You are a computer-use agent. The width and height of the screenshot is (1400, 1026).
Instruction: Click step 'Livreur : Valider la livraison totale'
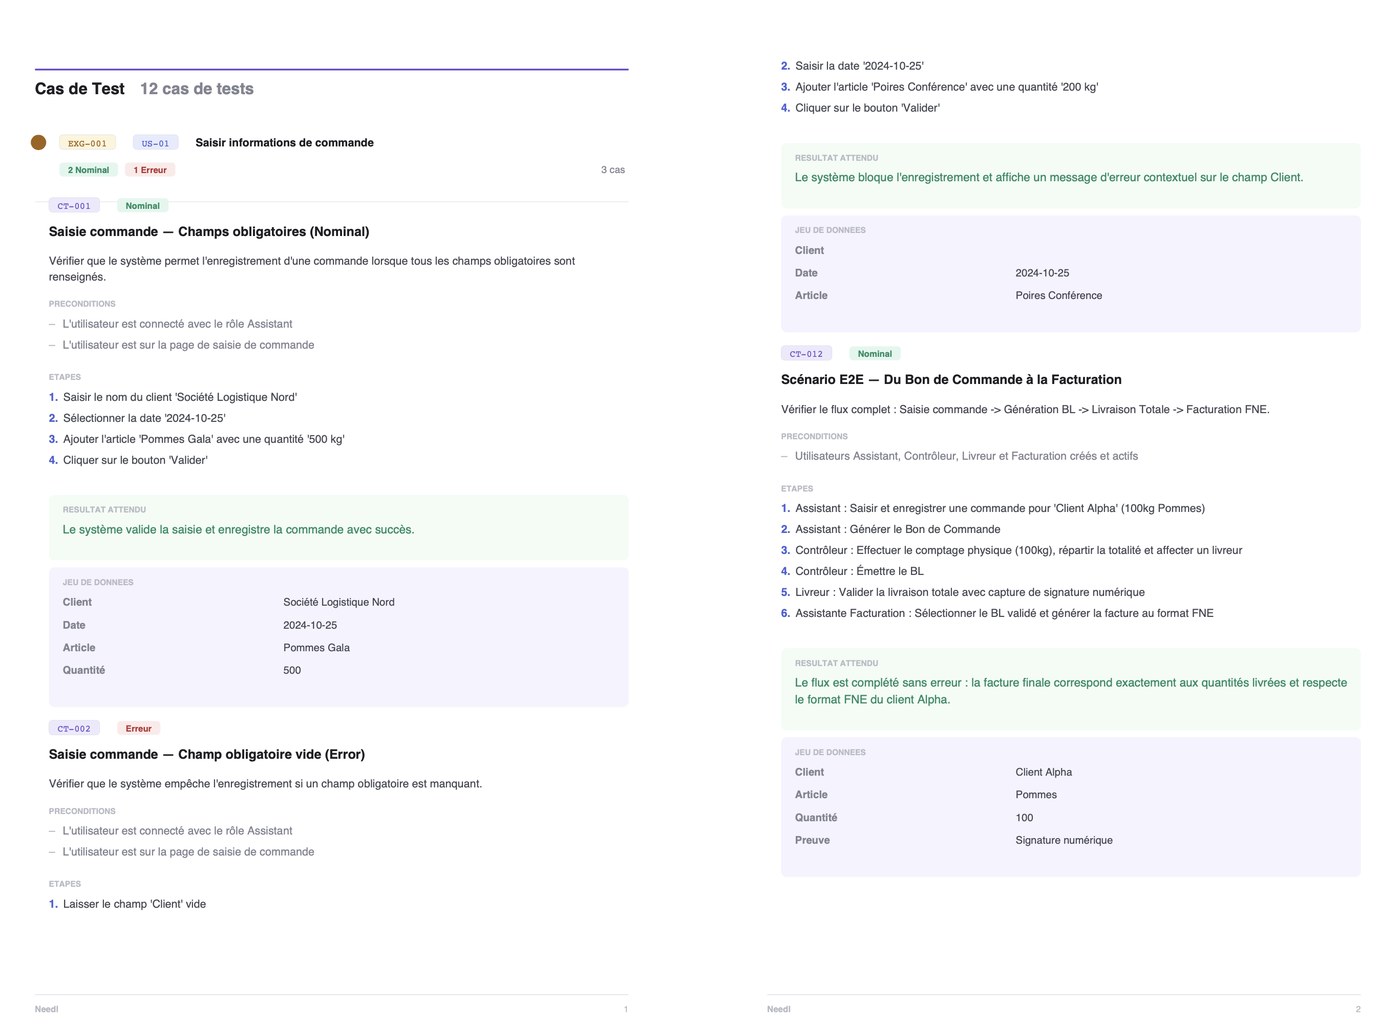tap(970, 592)
